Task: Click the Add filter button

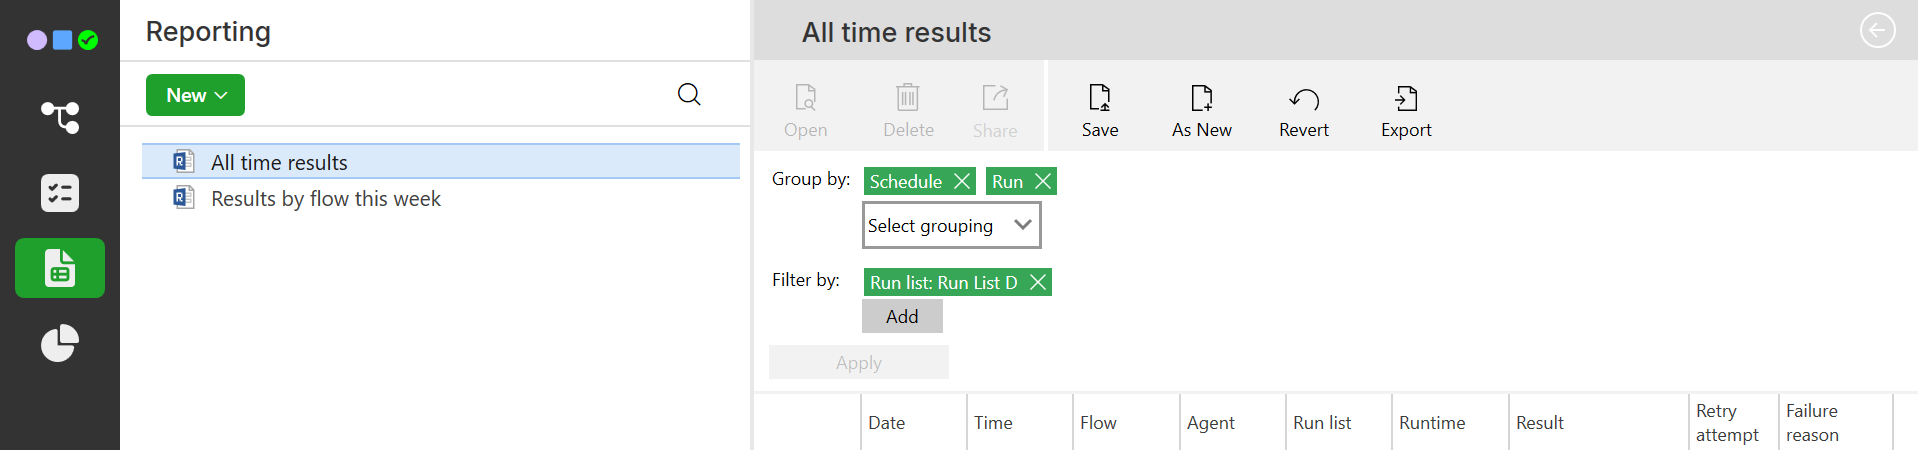Action: pos(902,317)
